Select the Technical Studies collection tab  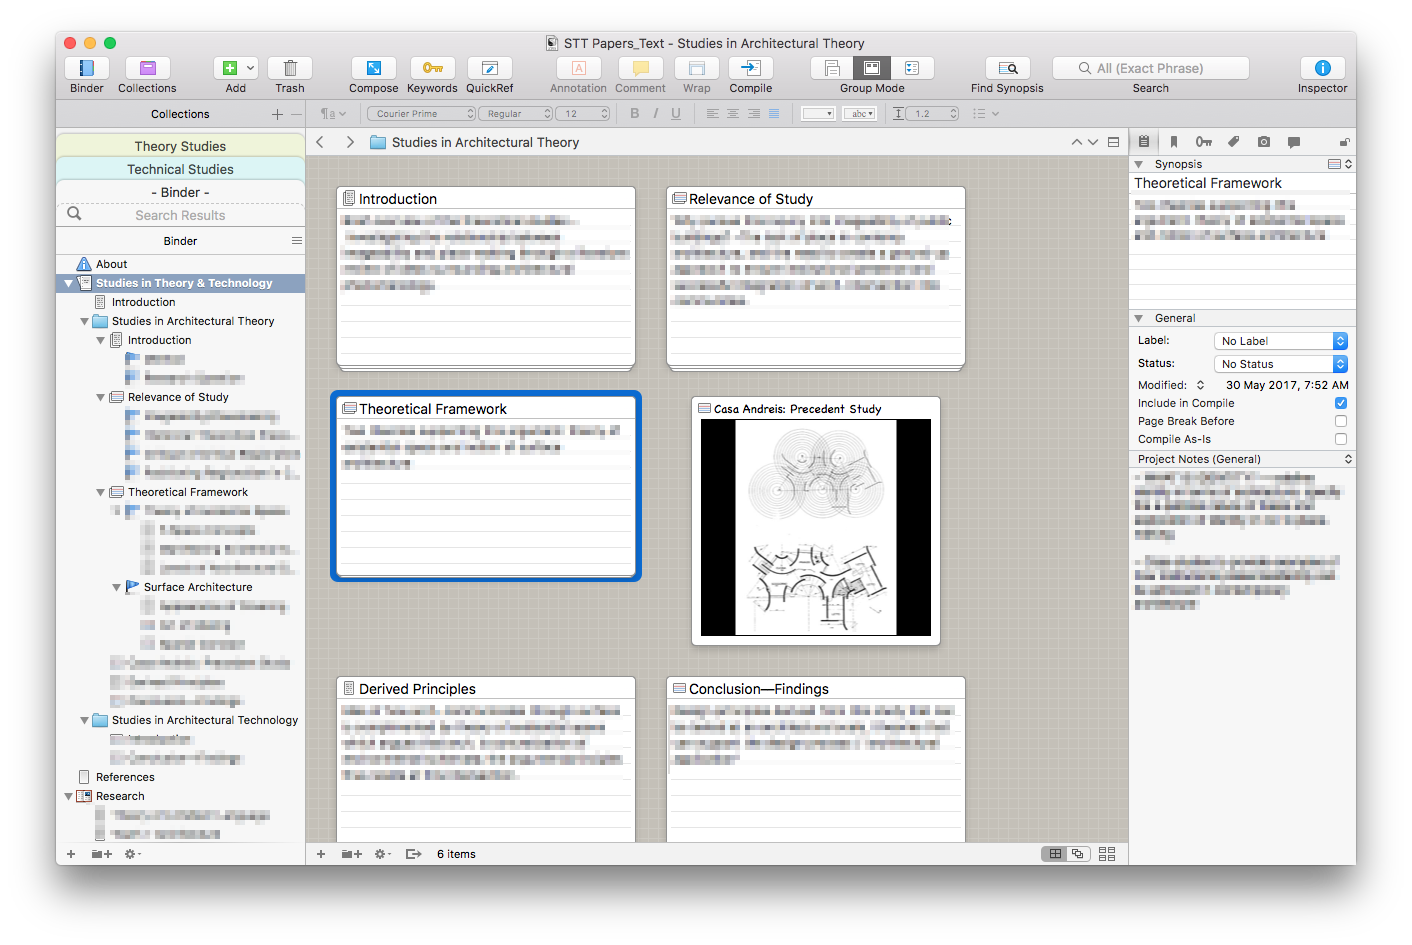click(x=180, y=169)
